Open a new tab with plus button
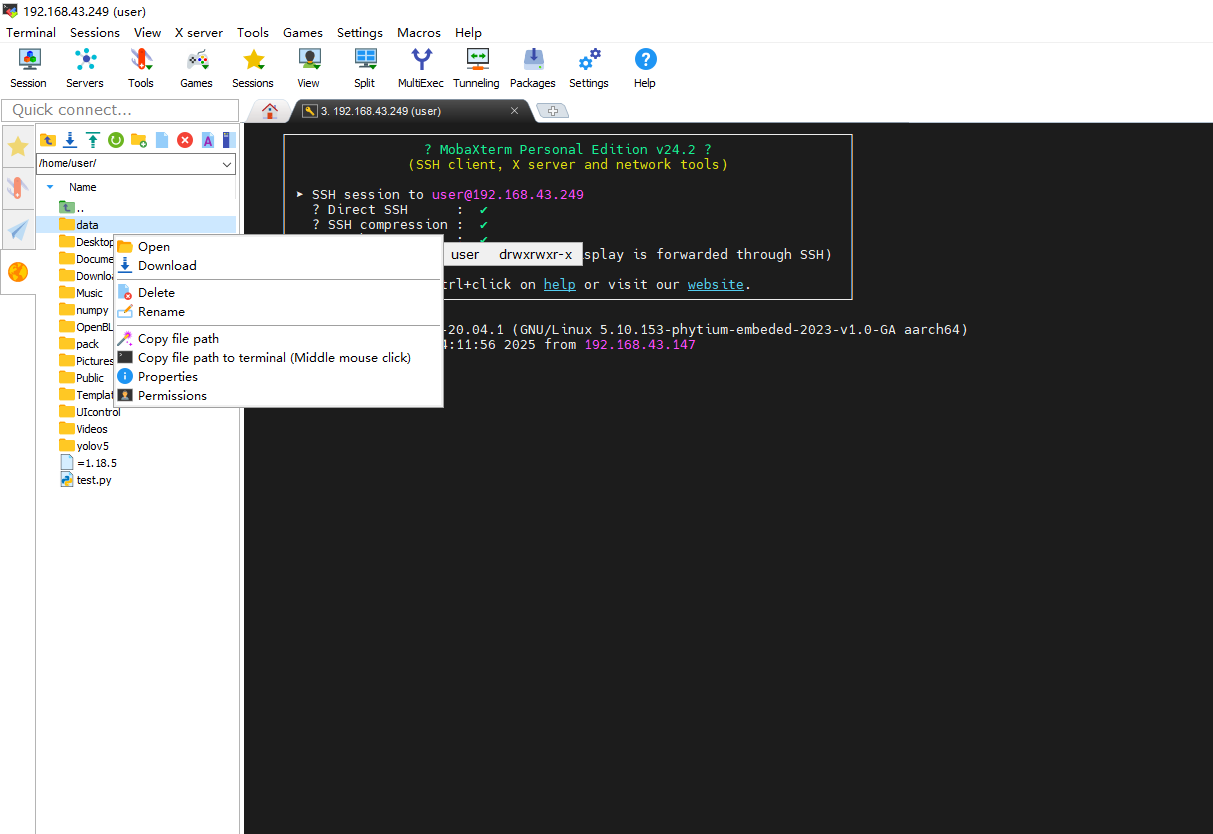This screenshot has width=1213, height=834. (553, 111)
